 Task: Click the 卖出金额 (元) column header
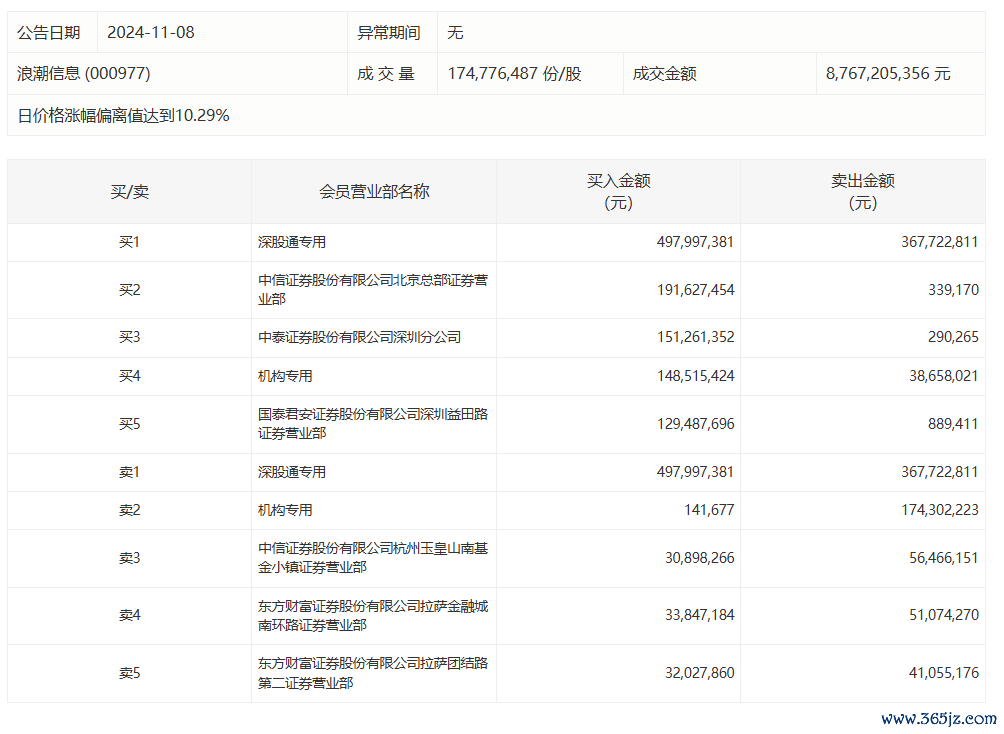[x=862, y=192]
